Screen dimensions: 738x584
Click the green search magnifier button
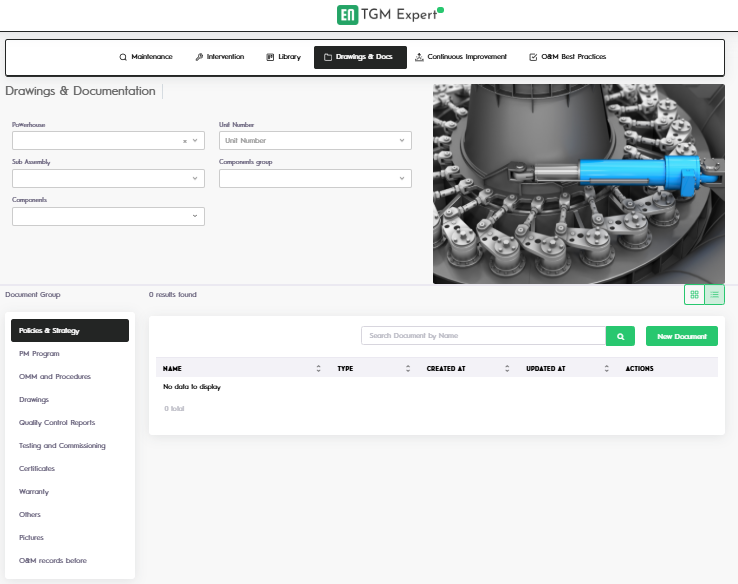(620, 336)
